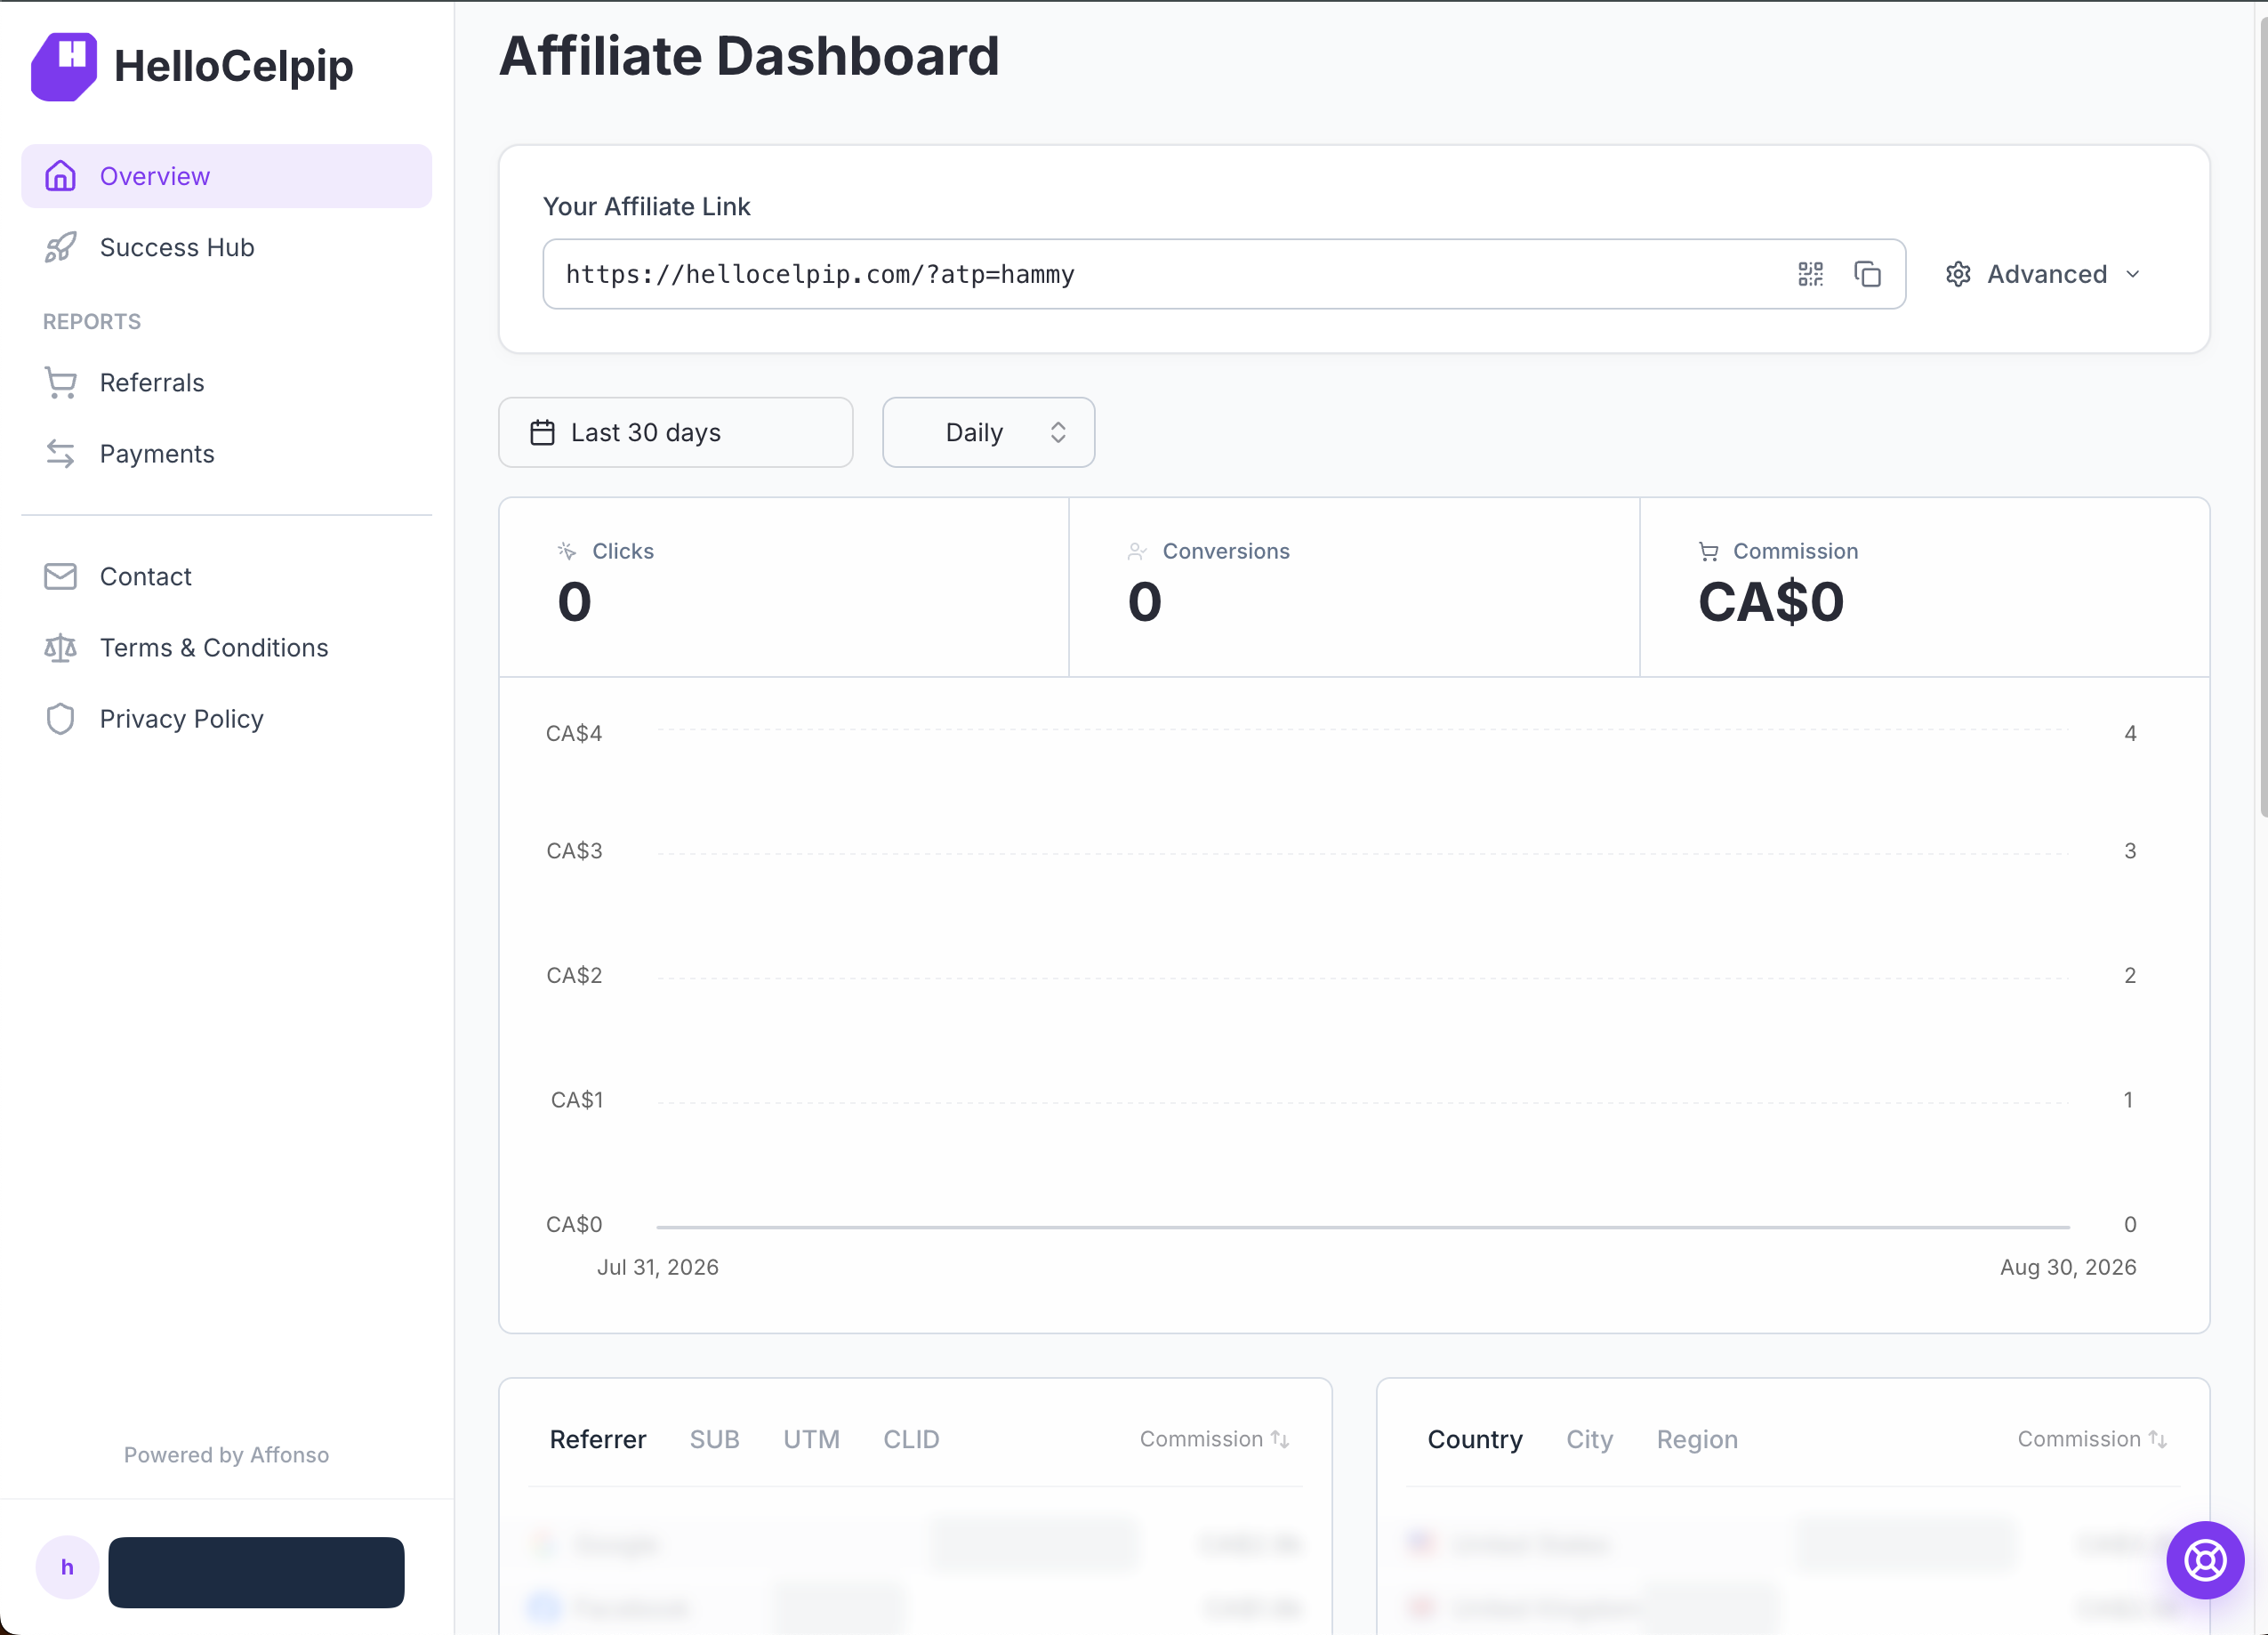Select the Commission metric card
Screen dimensions: 2268x1635
[x=1924, y=587]
